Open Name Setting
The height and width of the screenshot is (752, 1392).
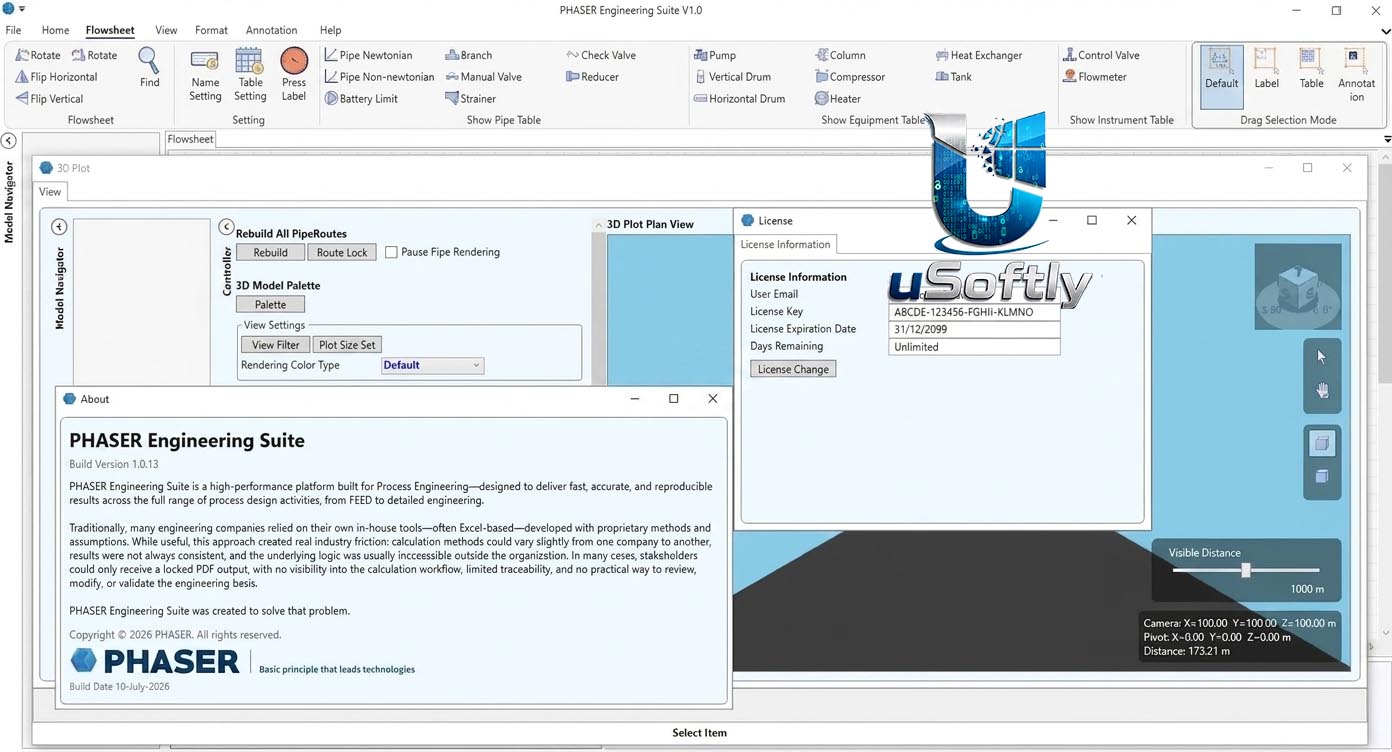pyautogui.click(x=205, y=74)
